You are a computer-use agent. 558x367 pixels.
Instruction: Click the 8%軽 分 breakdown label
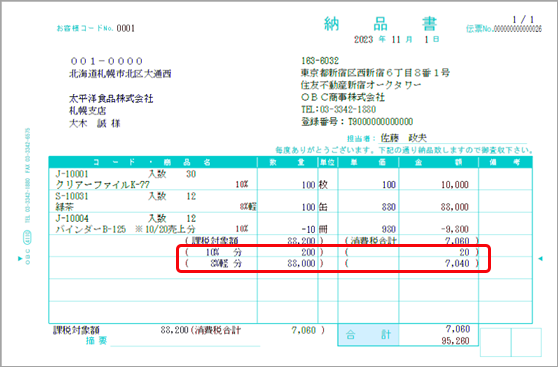point(226,263)
